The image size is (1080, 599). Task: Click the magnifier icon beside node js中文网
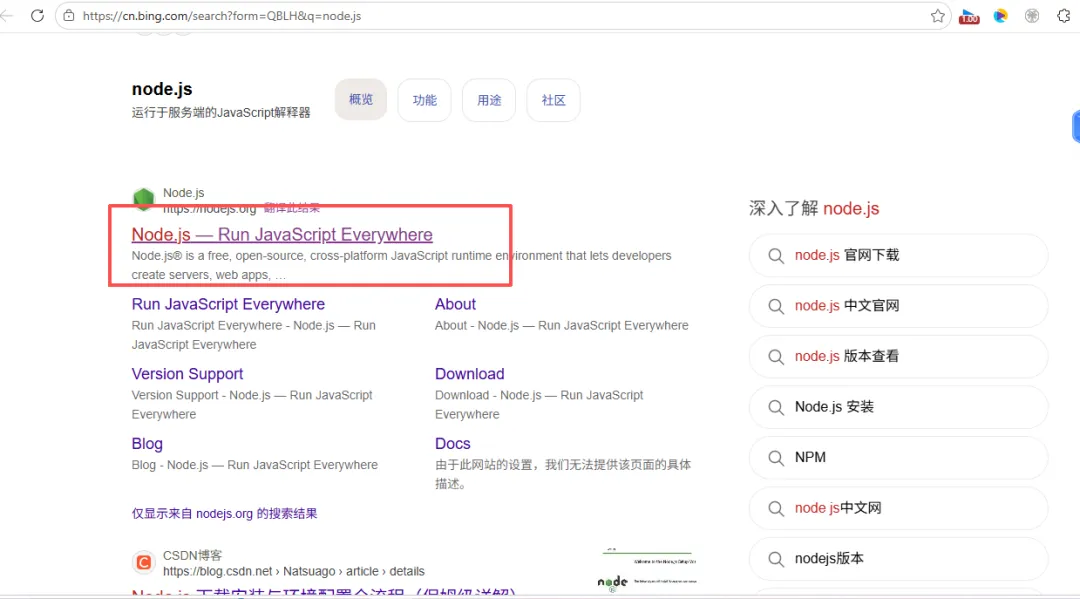(776, 508)
